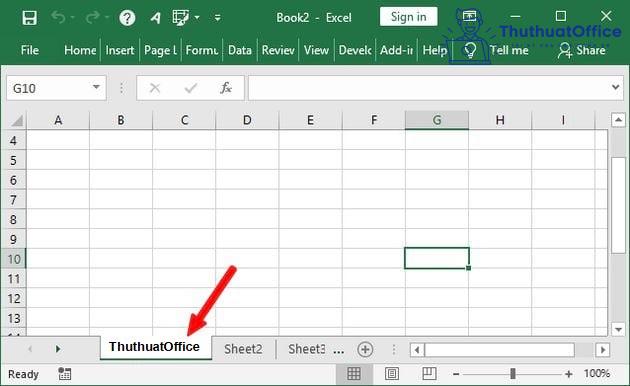Click the horizontal scrollbar right arrow
The height and width of the screenshot is (386, 630).
[x=603, y=350]
